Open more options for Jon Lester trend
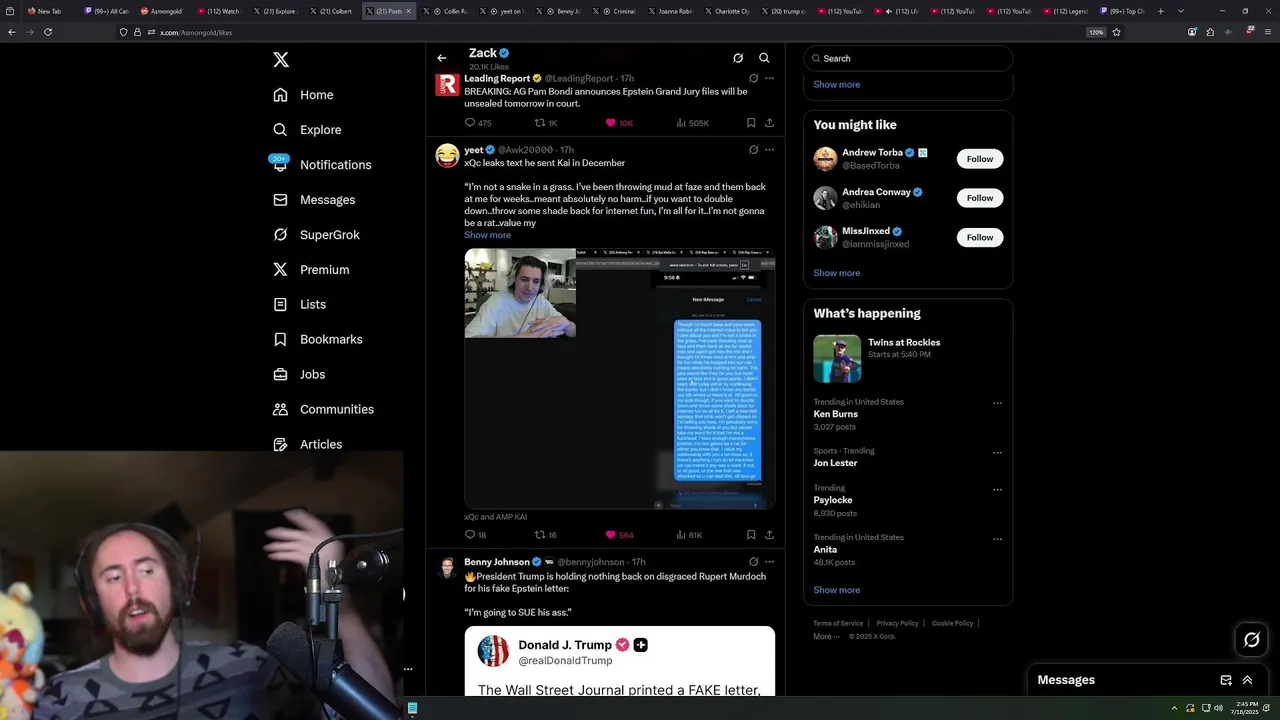 (x=997, y=452)
